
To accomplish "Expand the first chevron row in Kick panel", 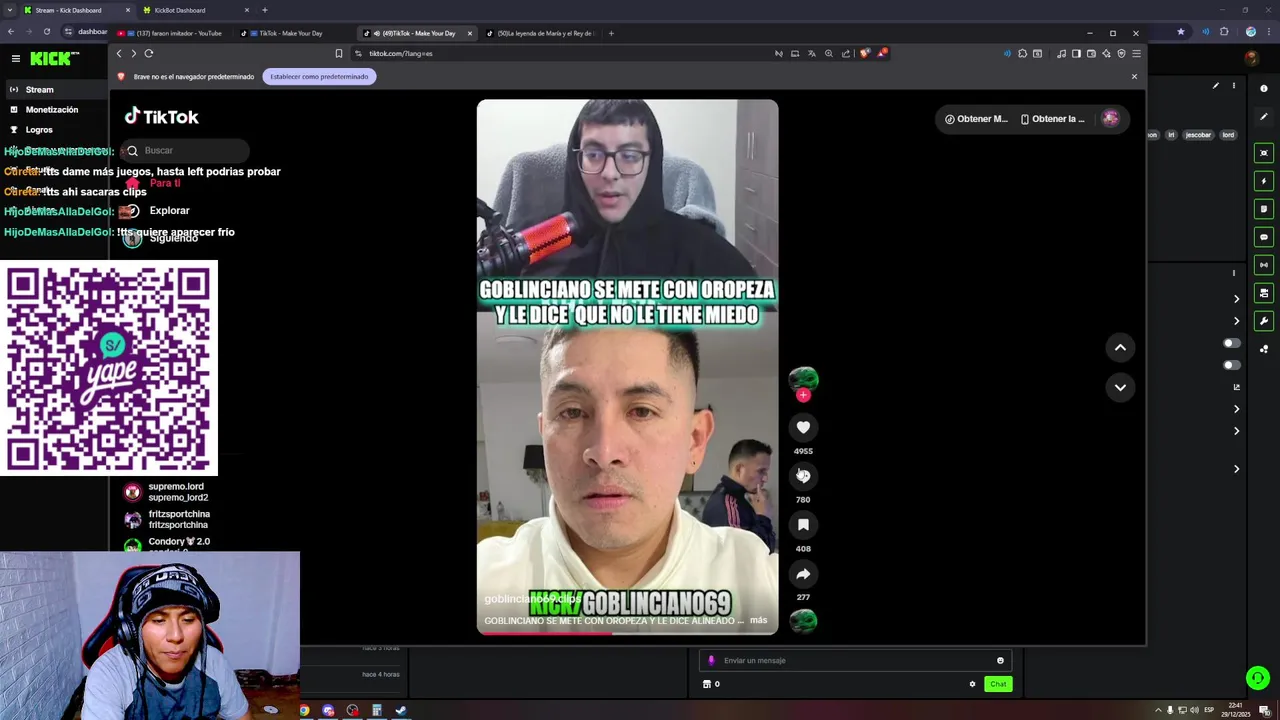I will [1236, 299].
